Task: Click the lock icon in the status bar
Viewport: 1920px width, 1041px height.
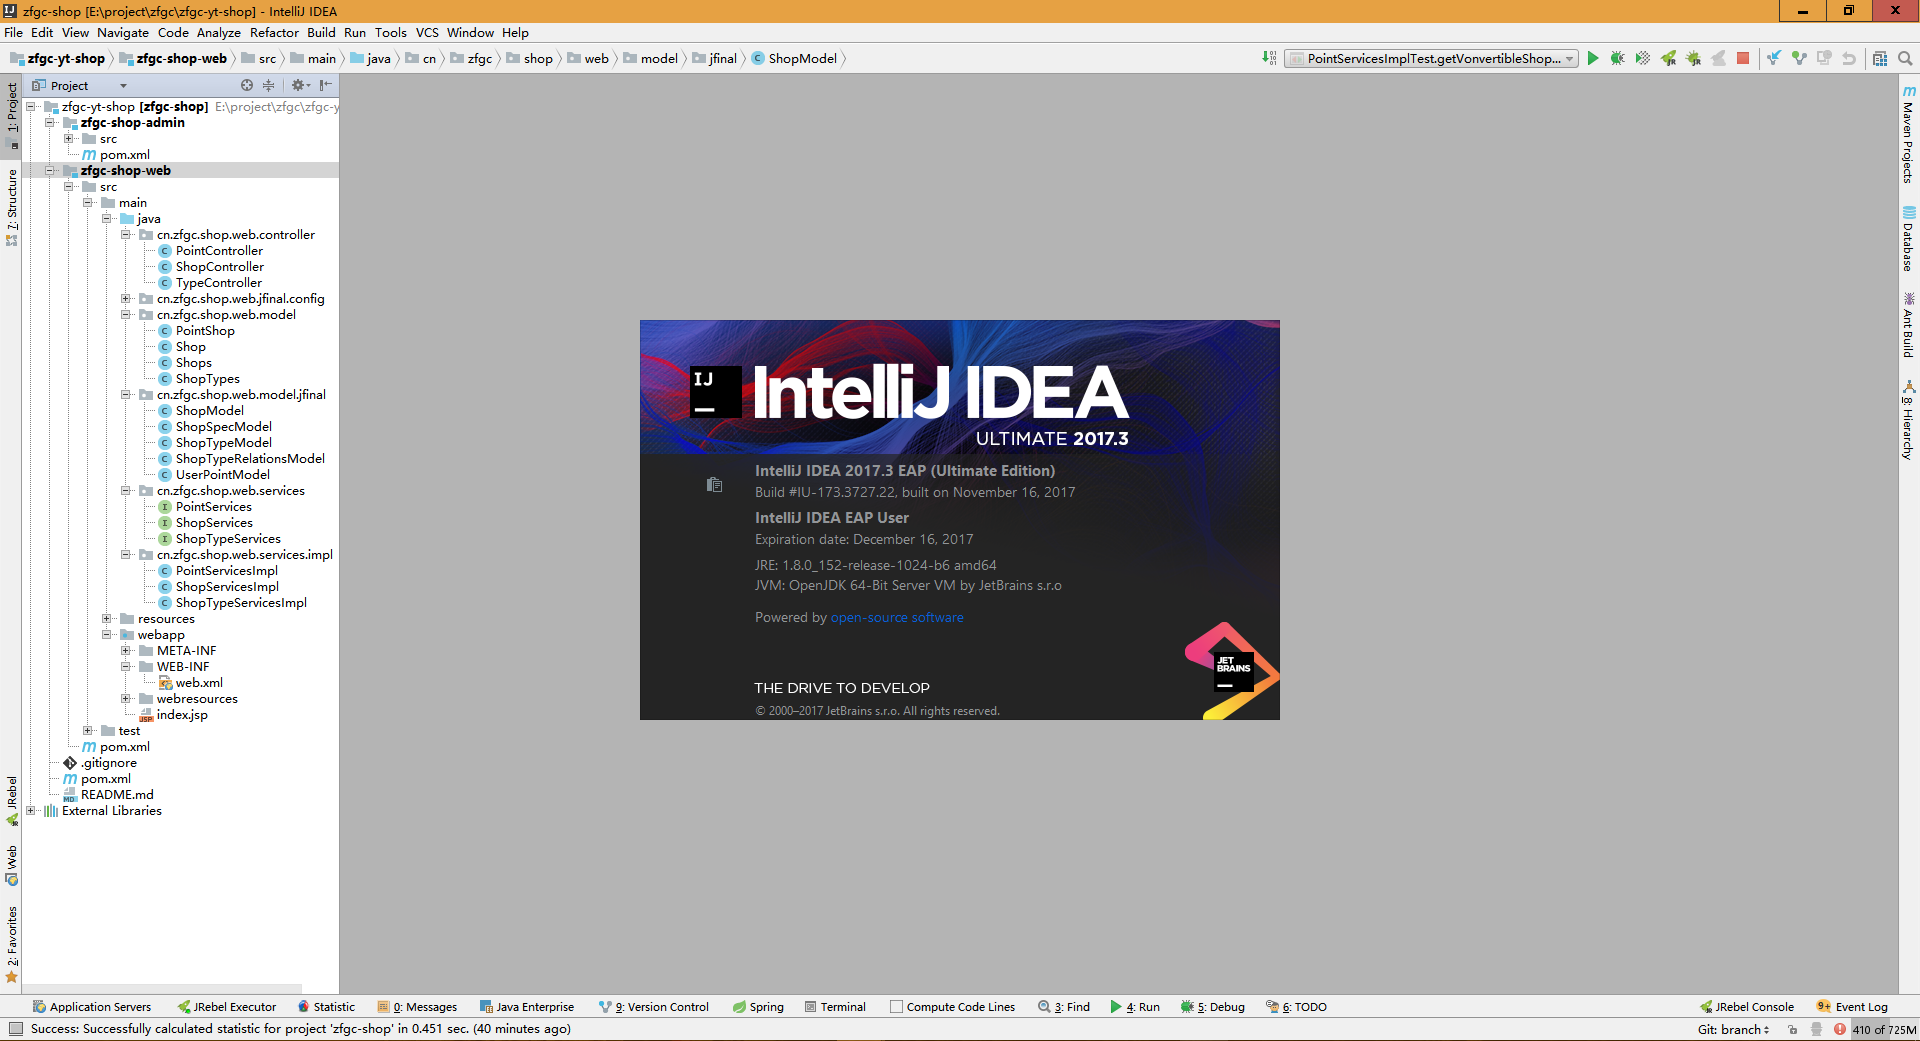Action: (x=1792, y=1029)
